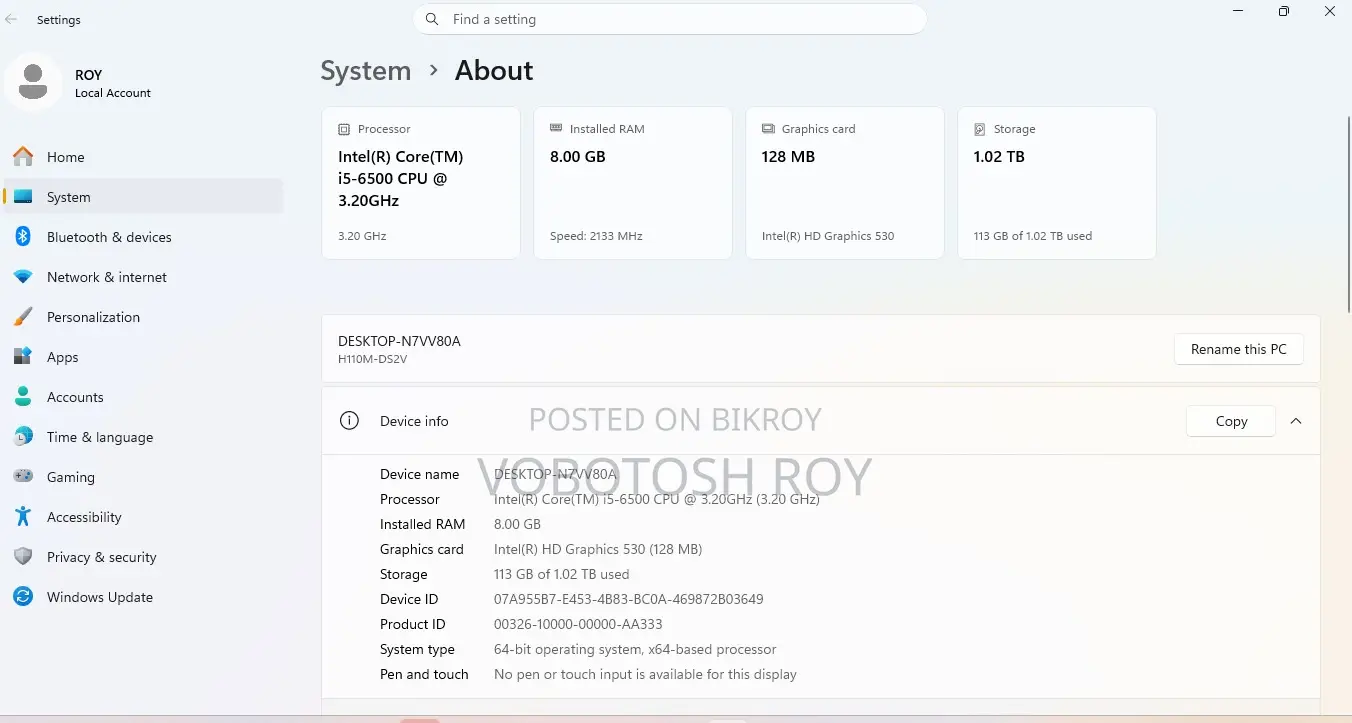The height and width of the screenshot is (723, 1352).
Task: Open Privacy & security settings
Action: pos(143,557)
